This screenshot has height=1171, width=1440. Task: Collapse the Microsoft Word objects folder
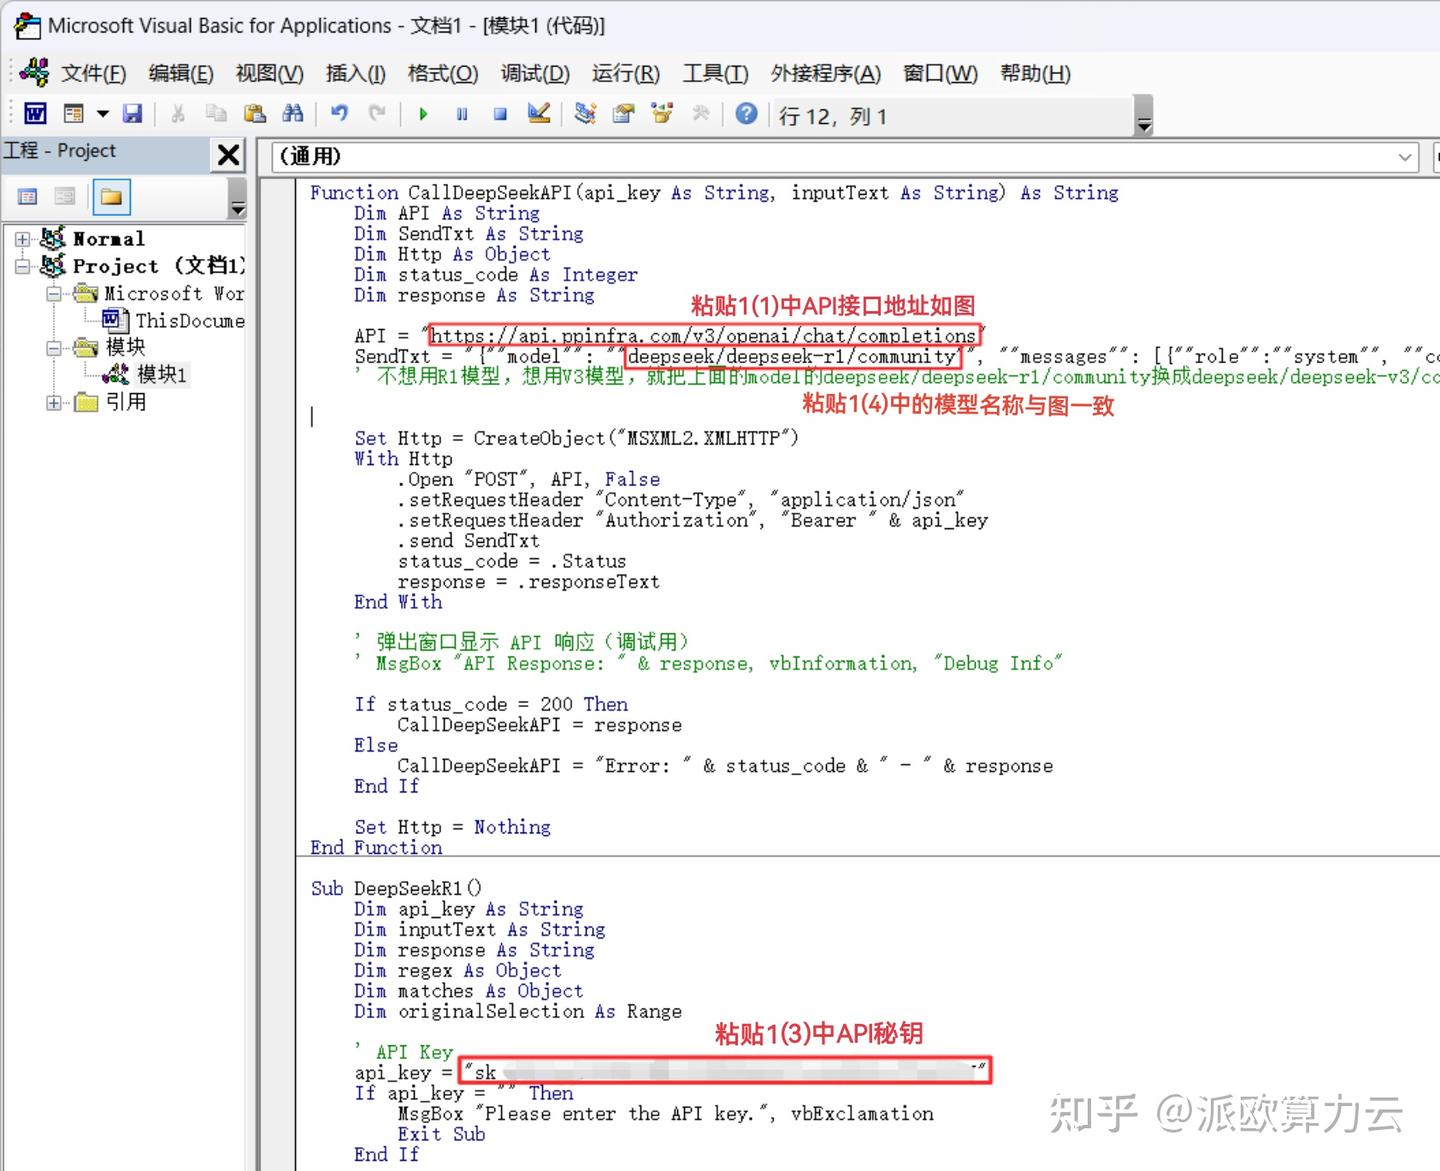pos(54,294)
